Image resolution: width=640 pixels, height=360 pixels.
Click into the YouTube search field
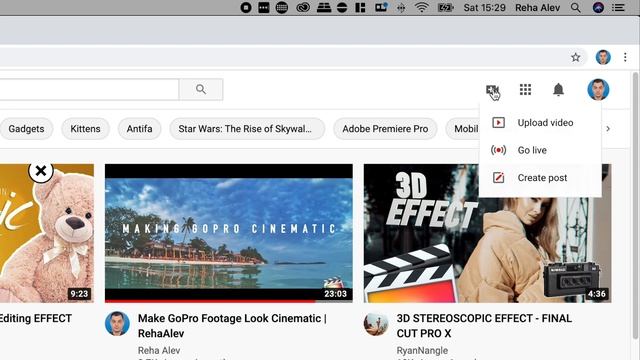click(x=89, y=89)
